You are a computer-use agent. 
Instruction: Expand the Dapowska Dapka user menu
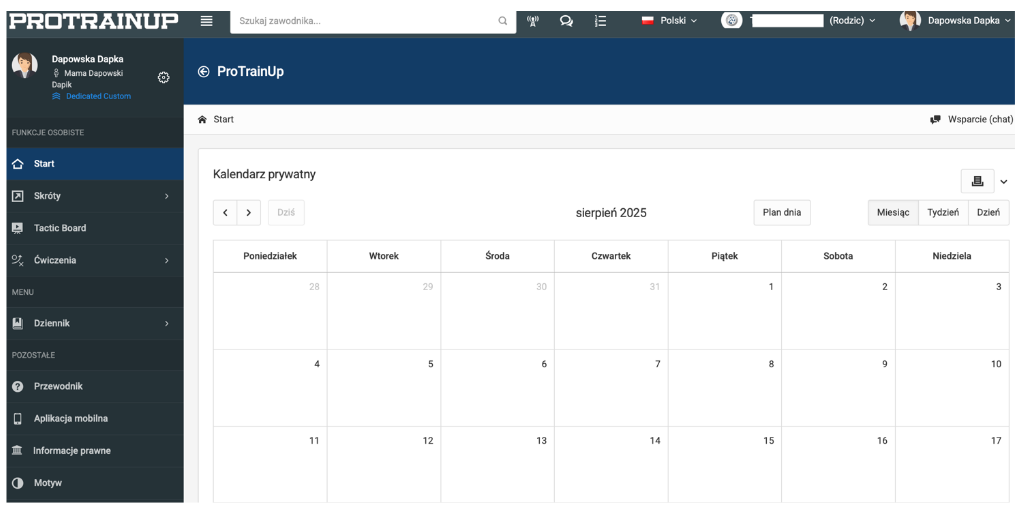963,20
